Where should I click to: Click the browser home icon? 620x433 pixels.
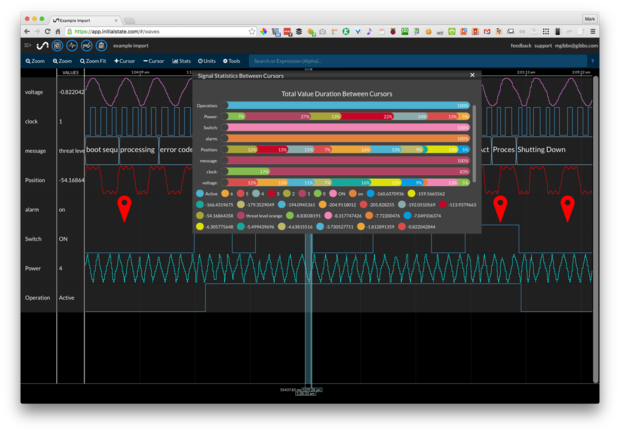[x=58, y=31]
